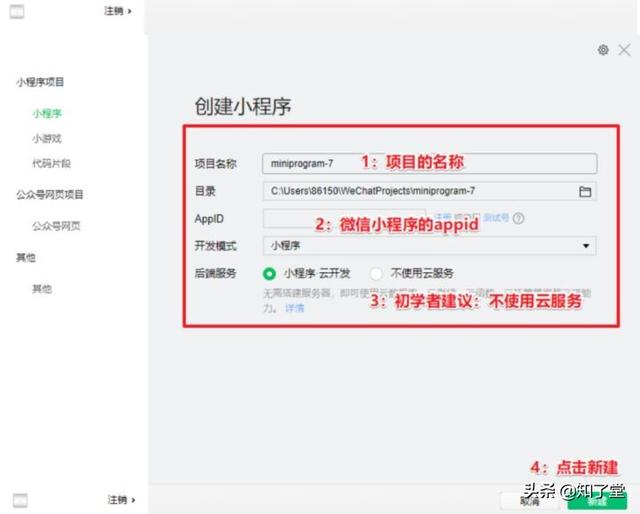Select 代码片段 in the project sidebar
The width and height of the screenshot is (640, 514).
[51, 164]
